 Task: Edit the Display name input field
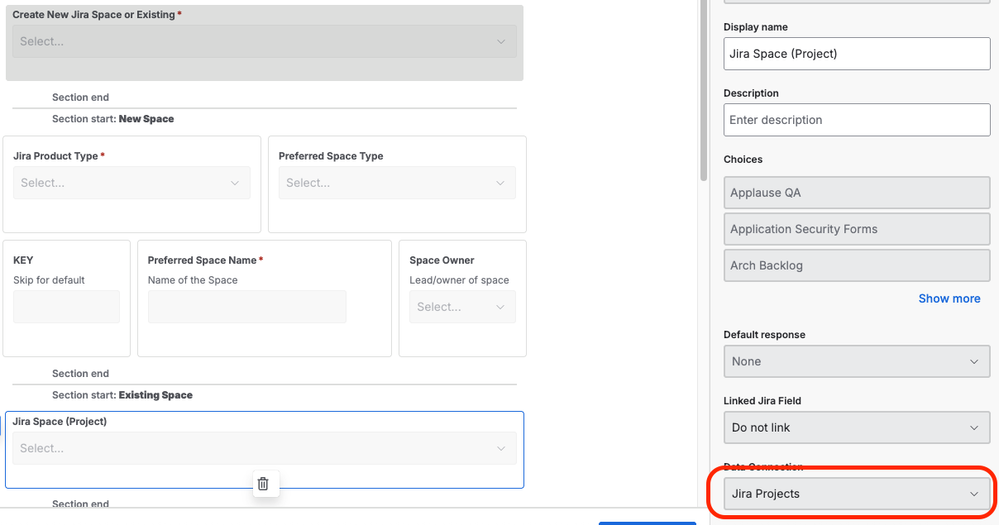(857, 54)
